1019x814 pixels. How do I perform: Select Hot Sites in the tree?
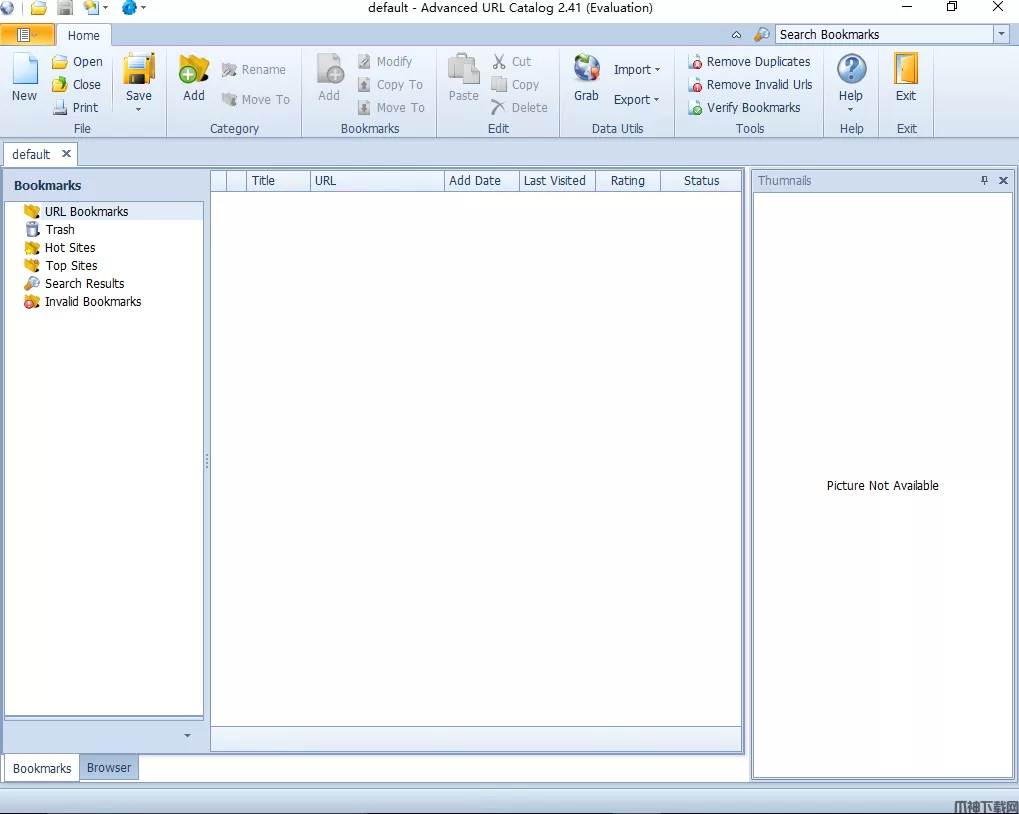tap(60, 248)
